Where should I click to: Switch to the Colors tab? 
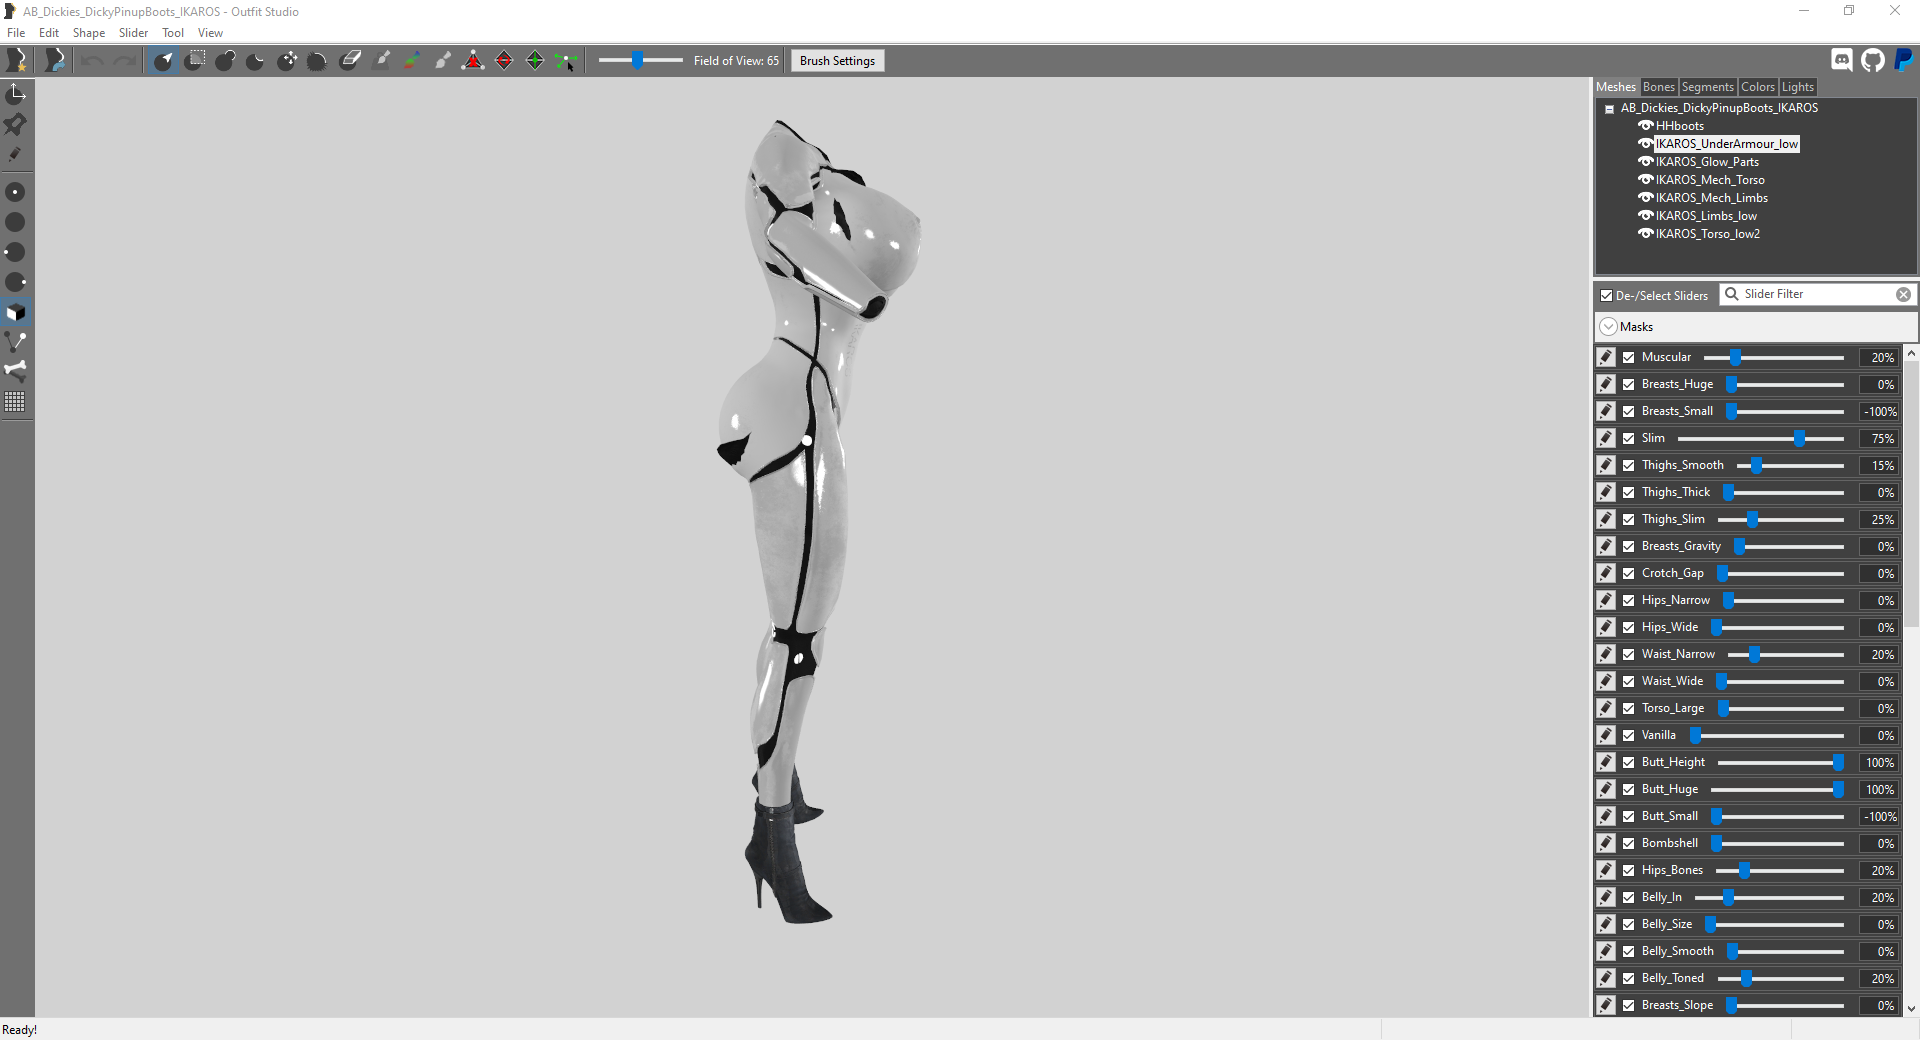tap(1757, 87)
